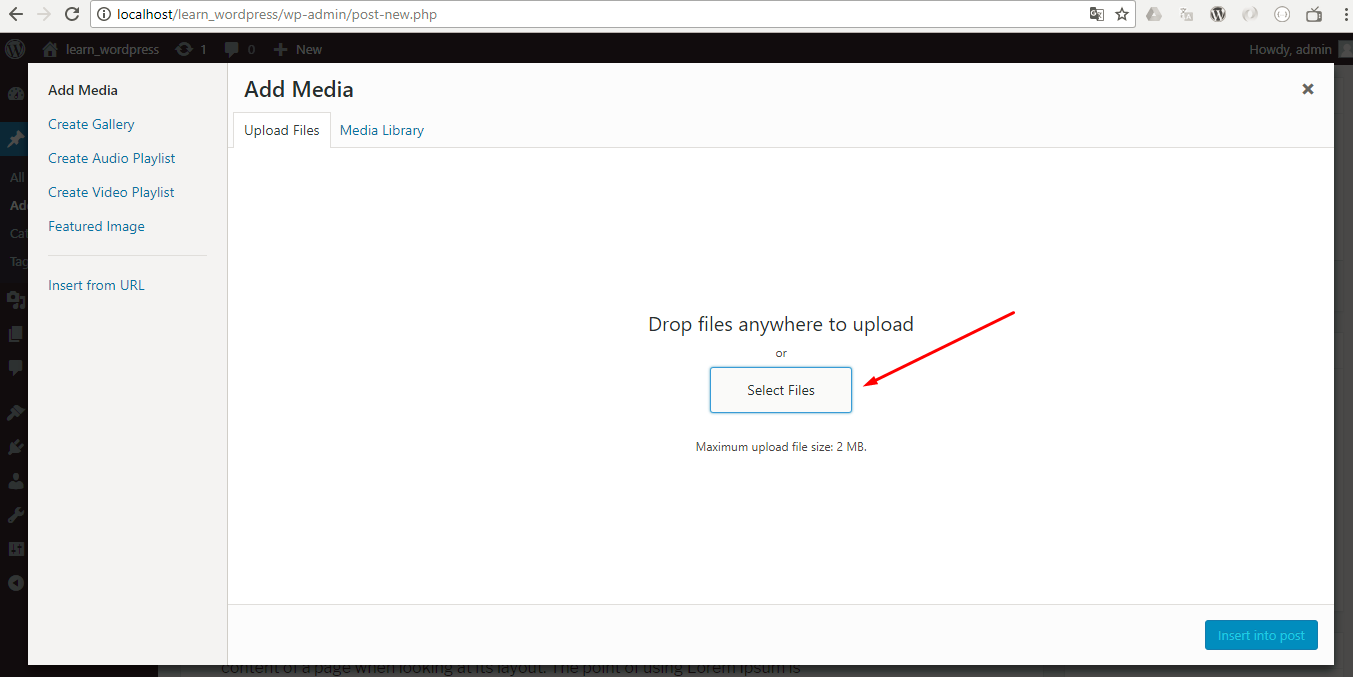
Task: Open the Users icon in the WordPress sidebar
Action: [15, 480]
